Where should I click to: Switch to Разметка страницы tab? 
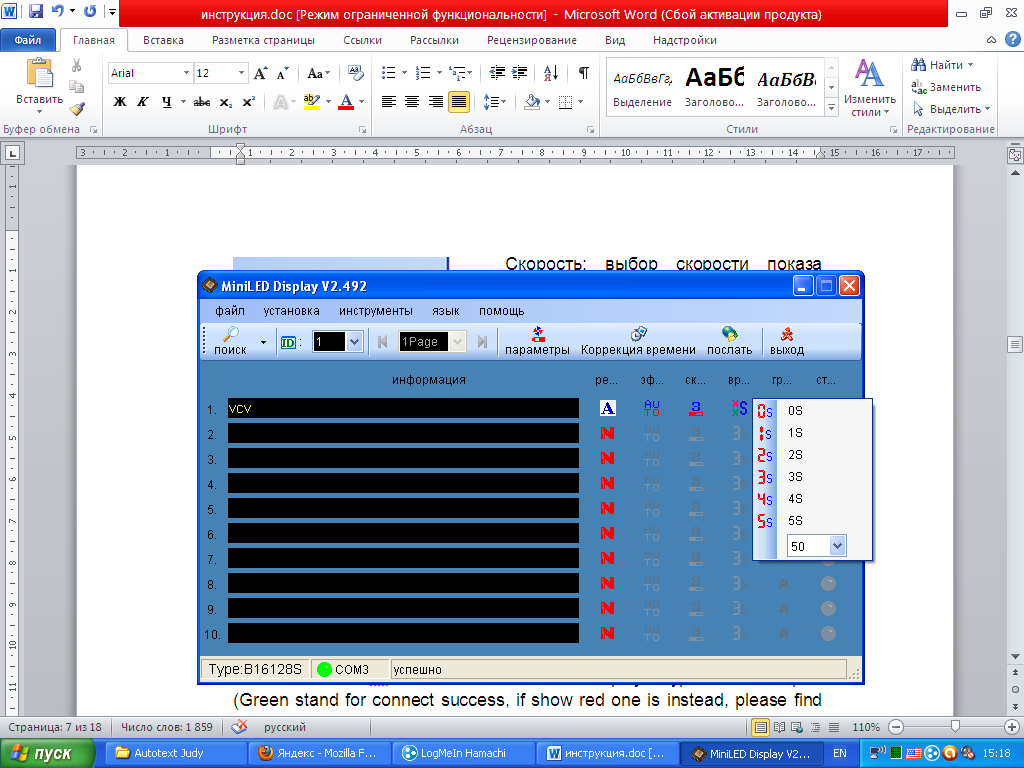click(x=263, y=40)
